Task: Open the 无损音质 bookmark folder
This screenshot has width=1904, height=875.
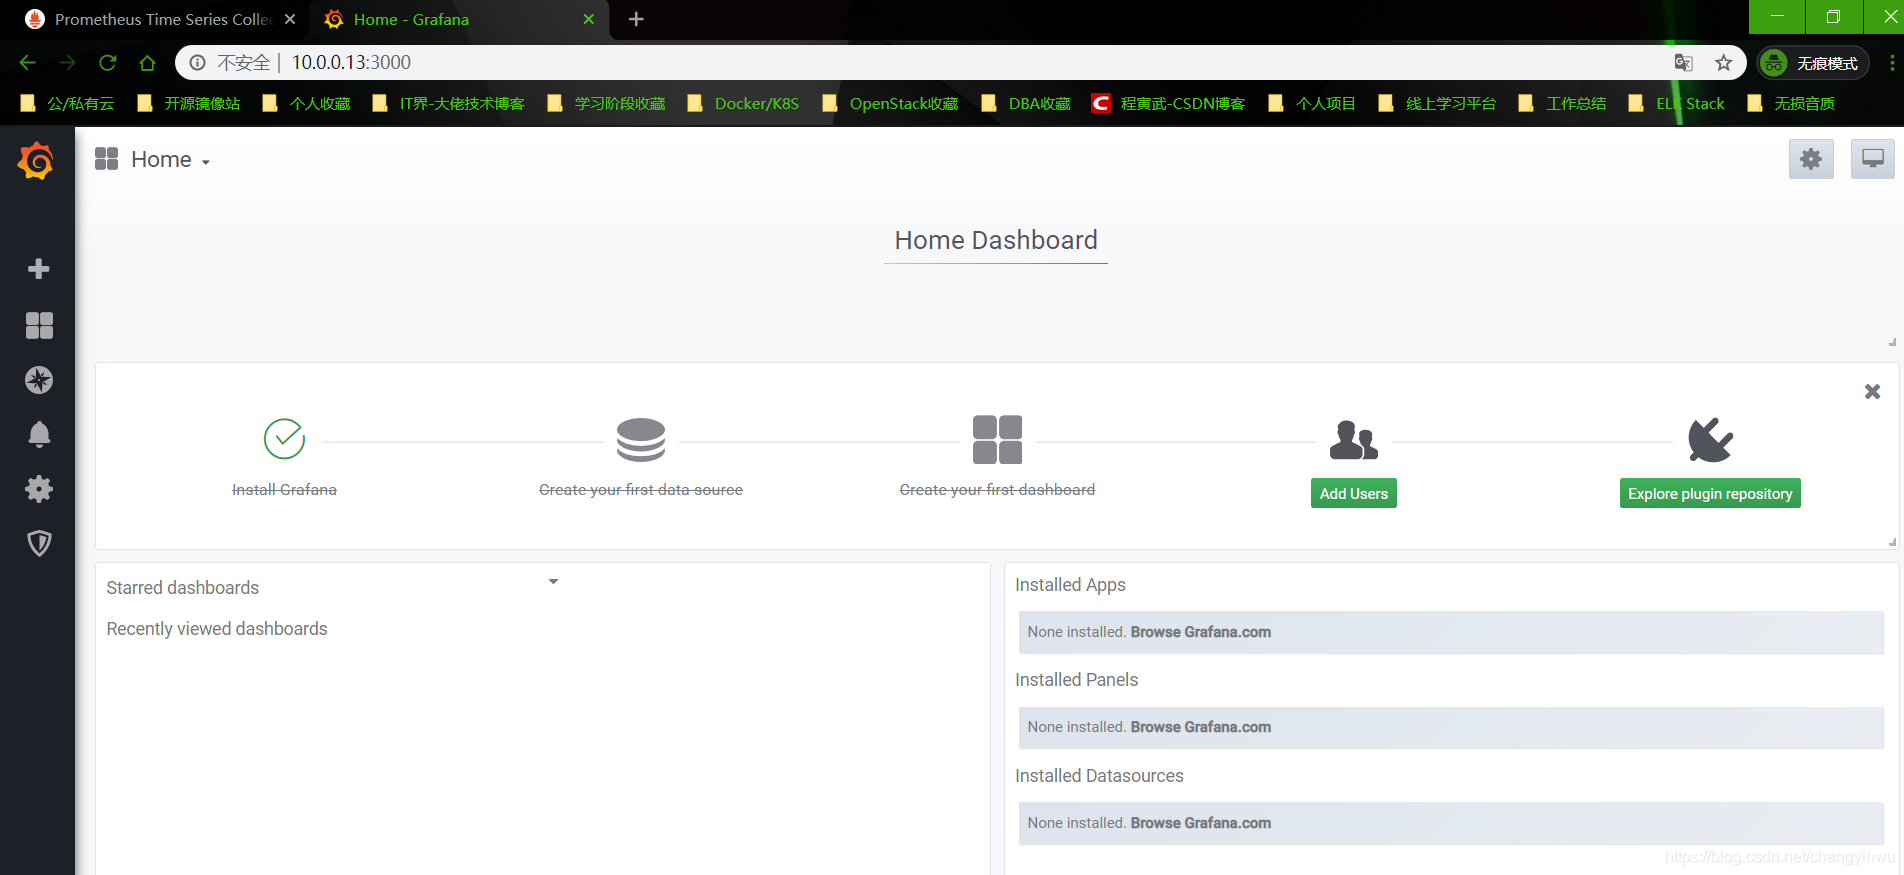Action: pyautogui.click(x=1791, y=103)
